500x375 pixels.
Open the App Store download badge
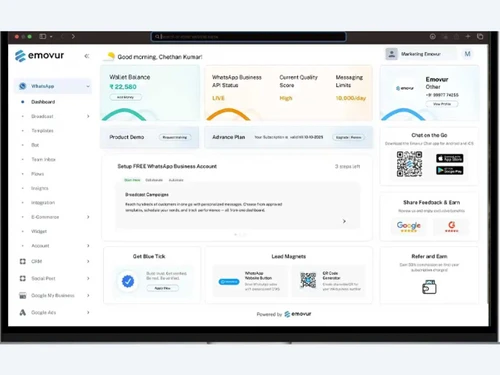(450, 158)
